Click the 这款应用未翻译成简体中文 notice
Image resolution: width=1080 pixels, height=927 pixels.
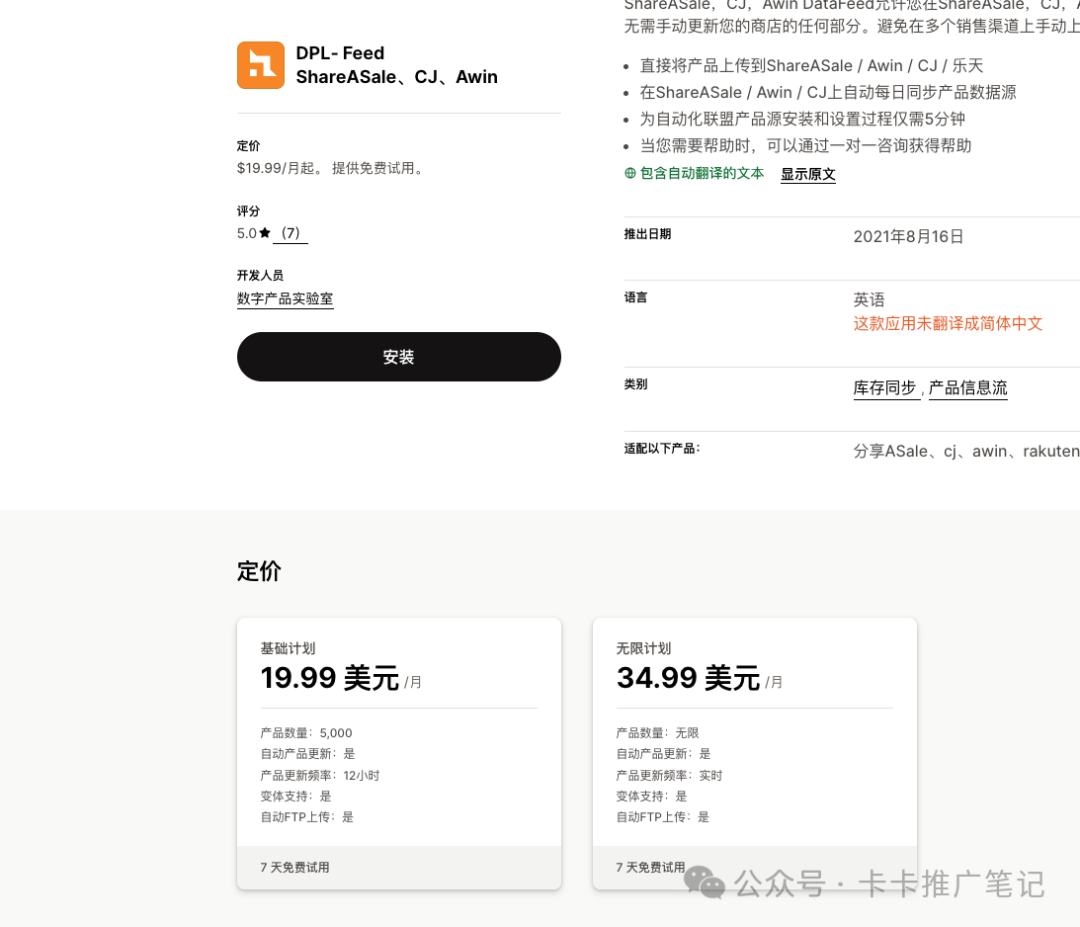947,323
